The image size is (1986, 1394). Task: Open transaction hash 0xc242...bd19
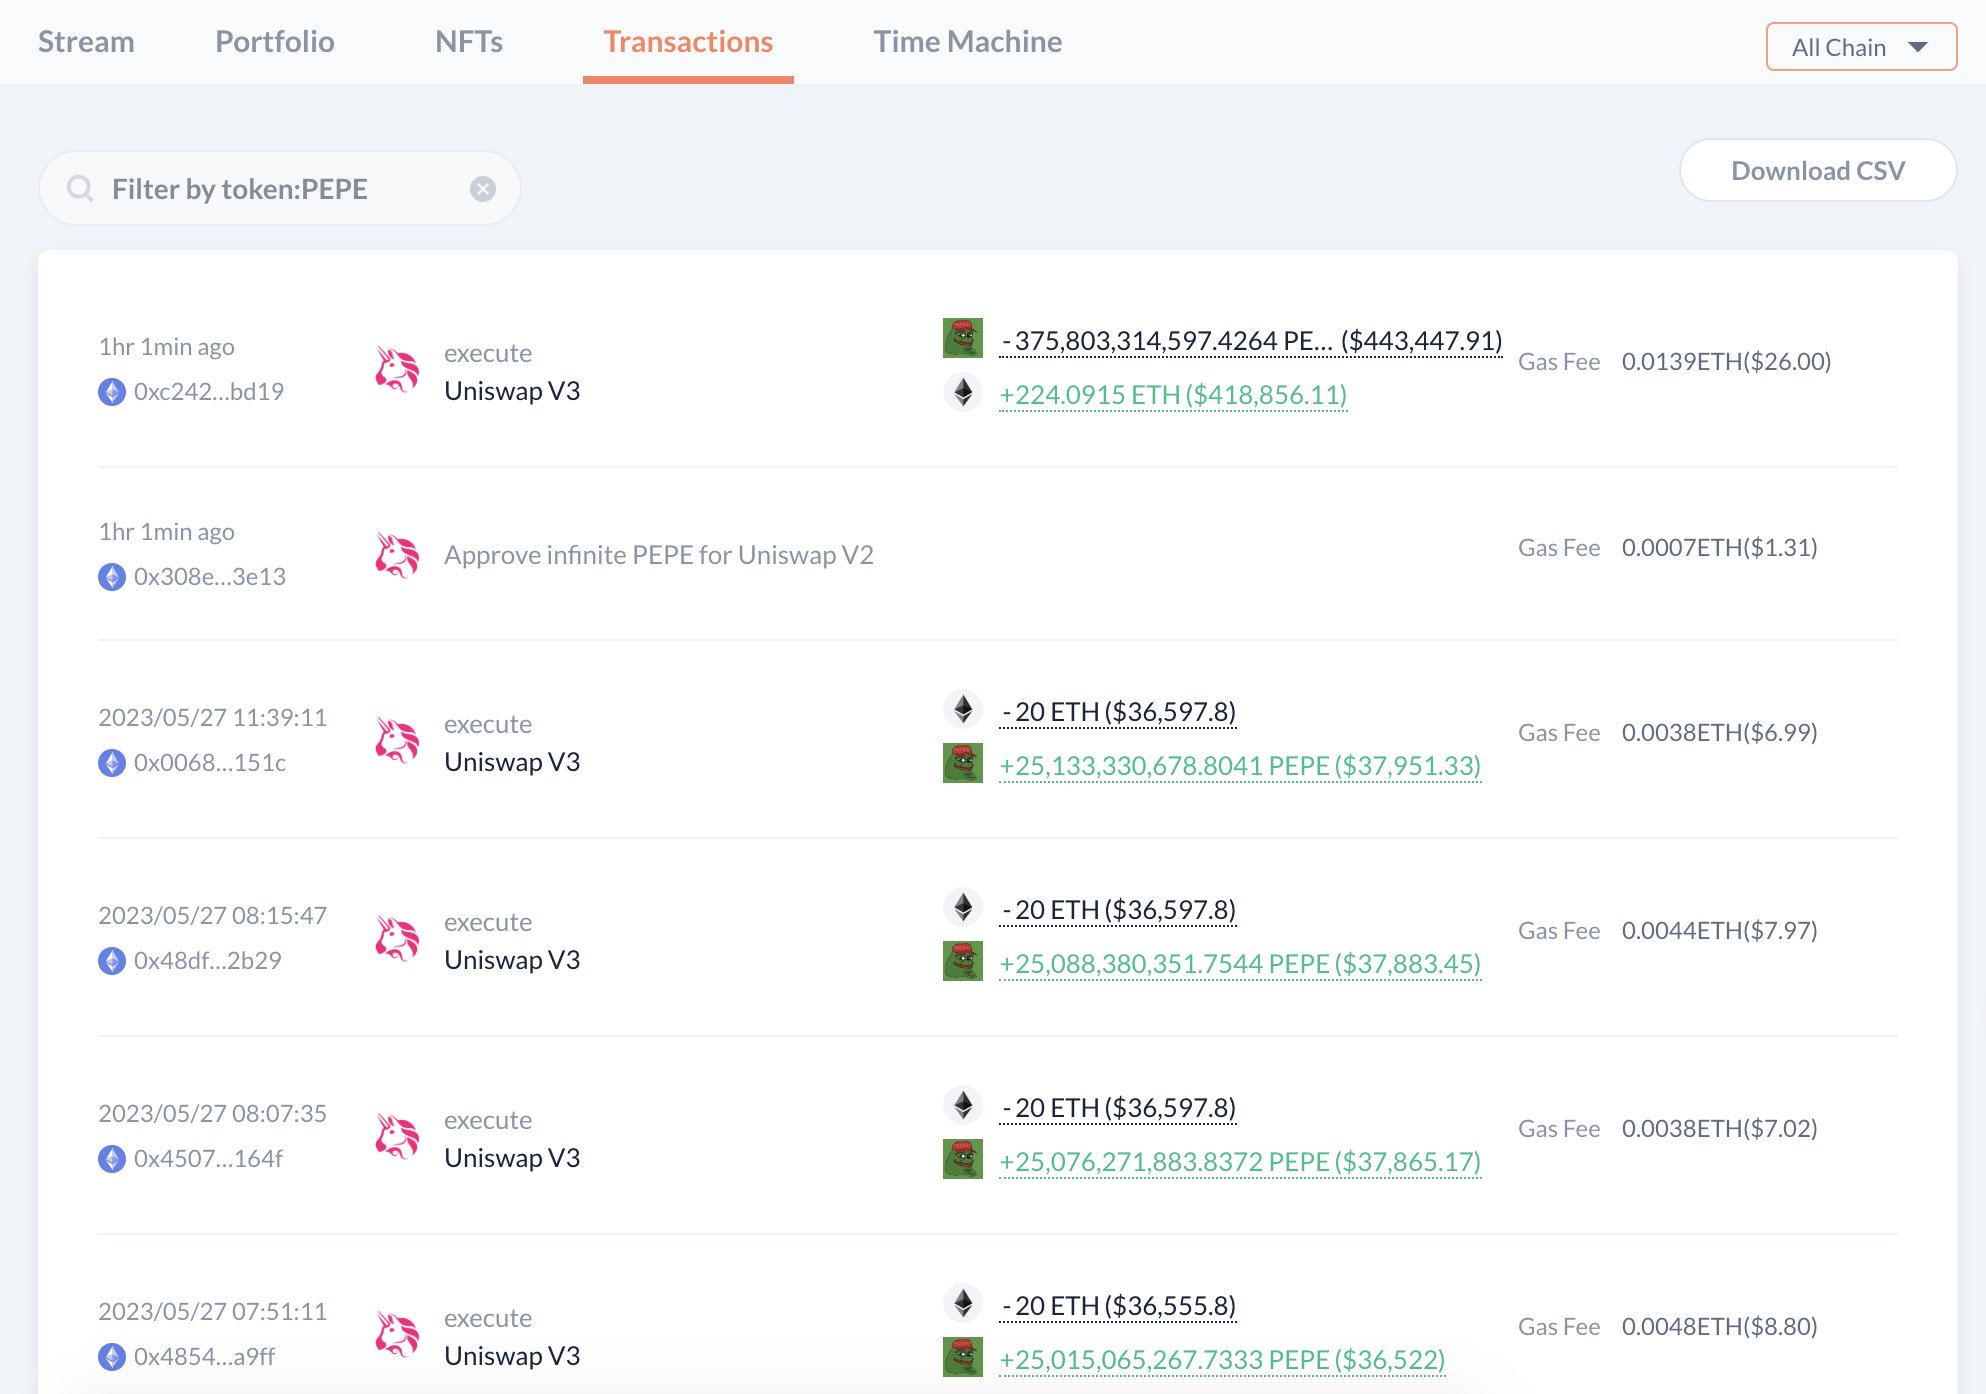pyautogui.click(x=209, y=391)
